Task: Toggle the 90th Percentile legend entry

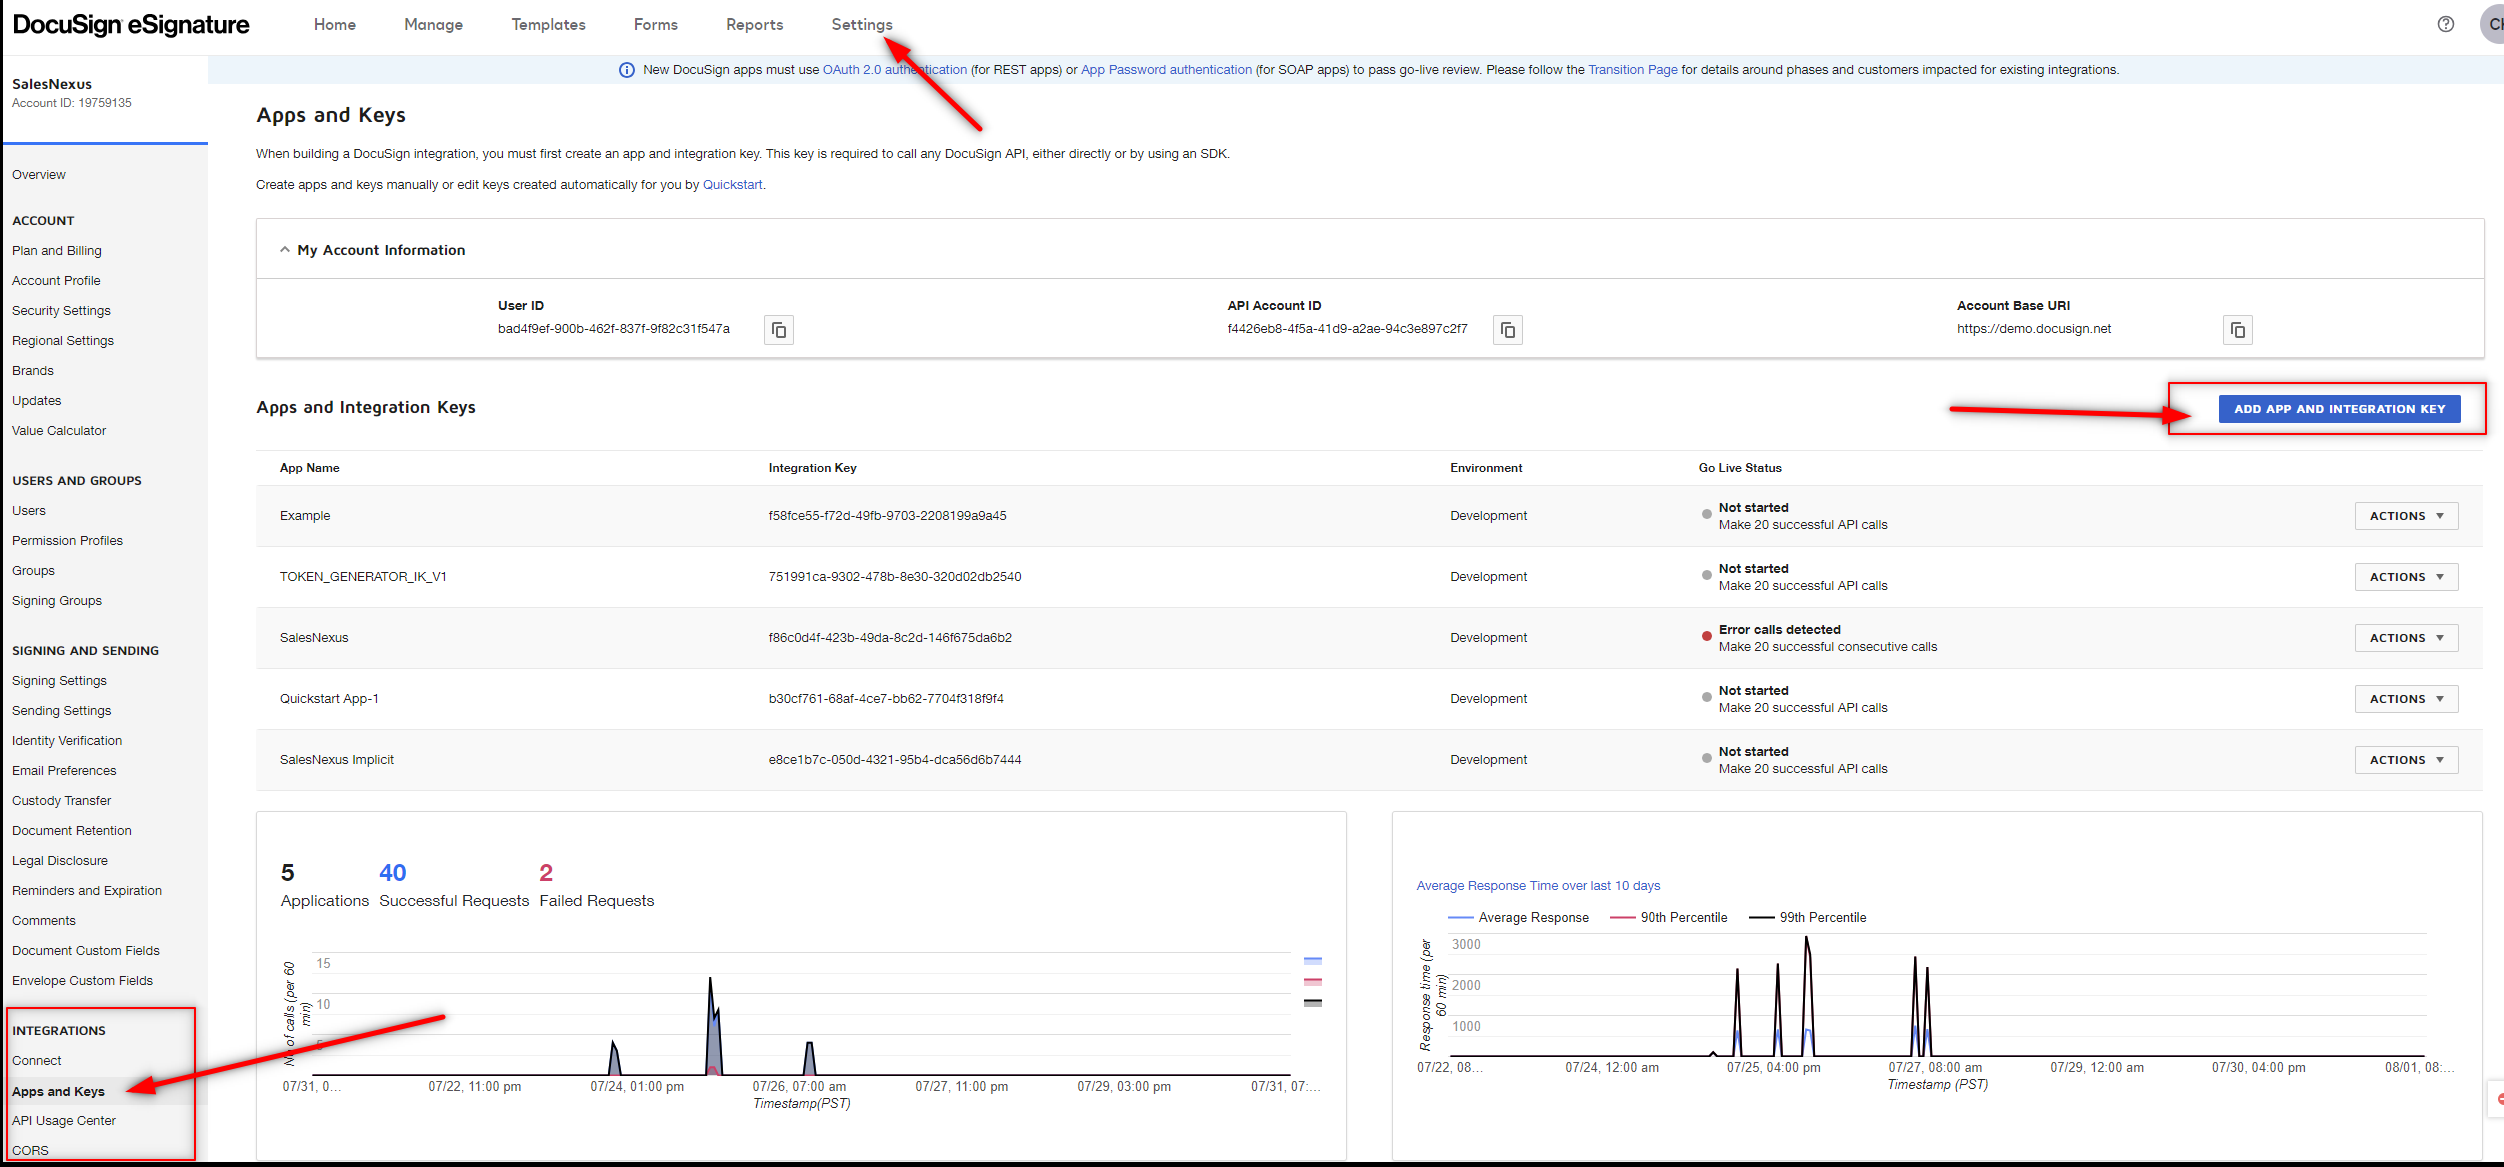Action: (x=1669, y=918)
